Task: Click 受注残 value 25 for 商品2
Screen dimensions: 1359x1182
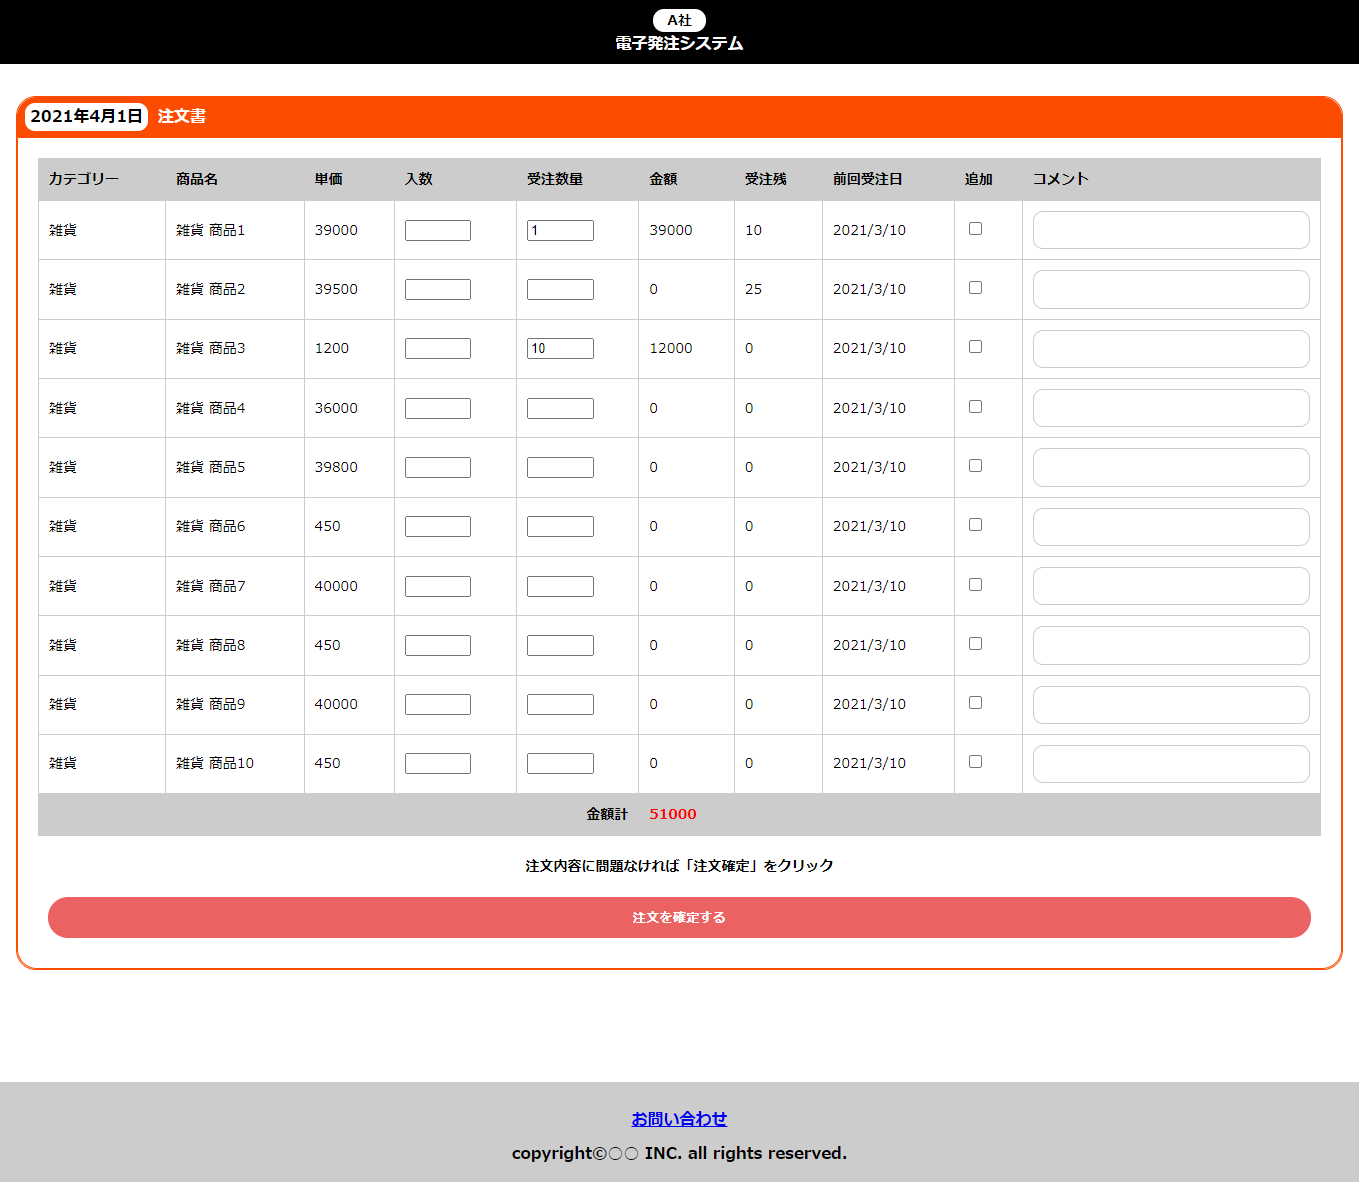Action: coord(753,289)
